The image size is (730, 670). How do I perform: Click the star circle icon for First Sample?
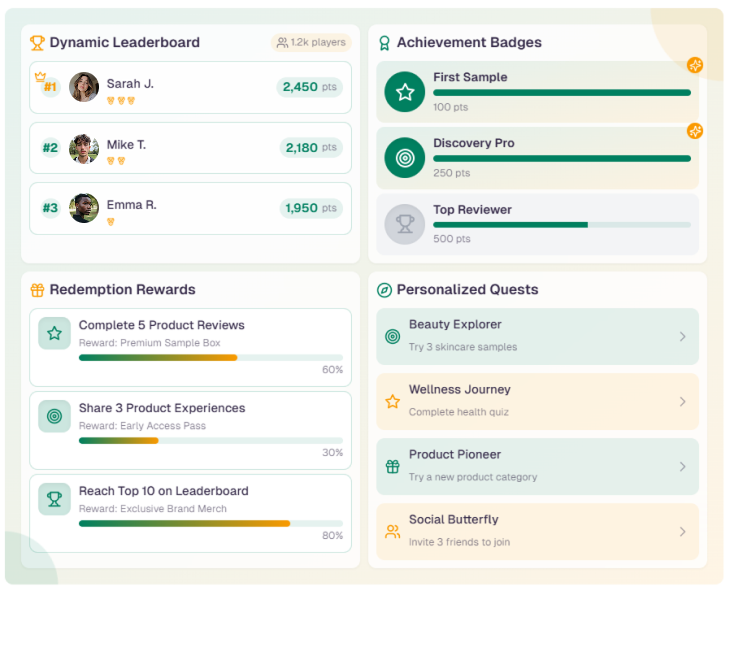click(x=405, y=92)
